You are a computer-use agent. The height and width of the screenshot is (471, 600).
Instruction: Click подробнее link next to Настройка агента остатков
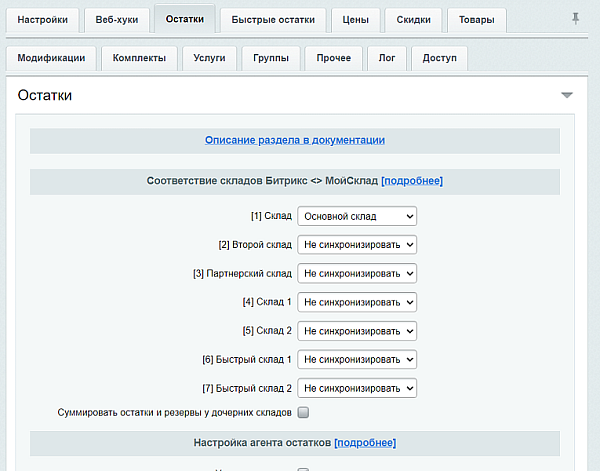point(365,442)
